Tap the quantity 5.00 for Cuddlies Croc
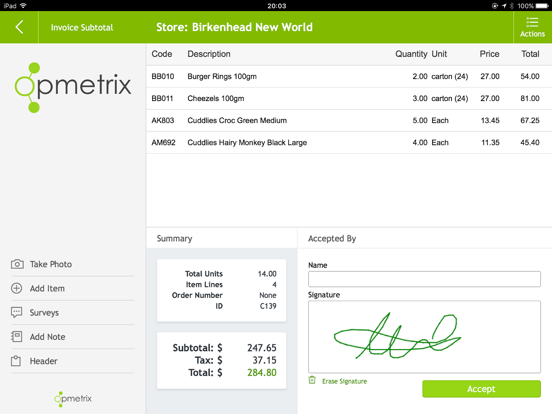The height and width of the screenshot is (414, 552). tap(420, 120)
